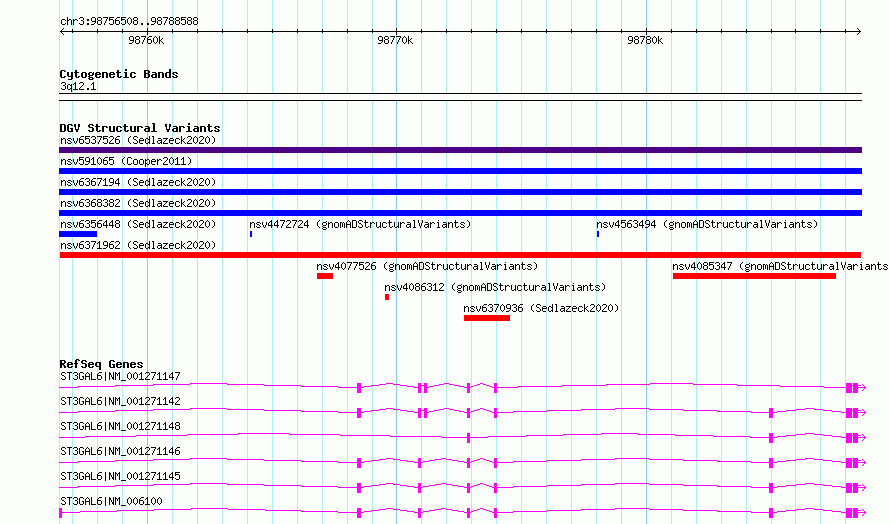The image size is (890, 524).
Task: Open the nsv6356448 (Sedlazeck2020) label
Action: [138, 224]
